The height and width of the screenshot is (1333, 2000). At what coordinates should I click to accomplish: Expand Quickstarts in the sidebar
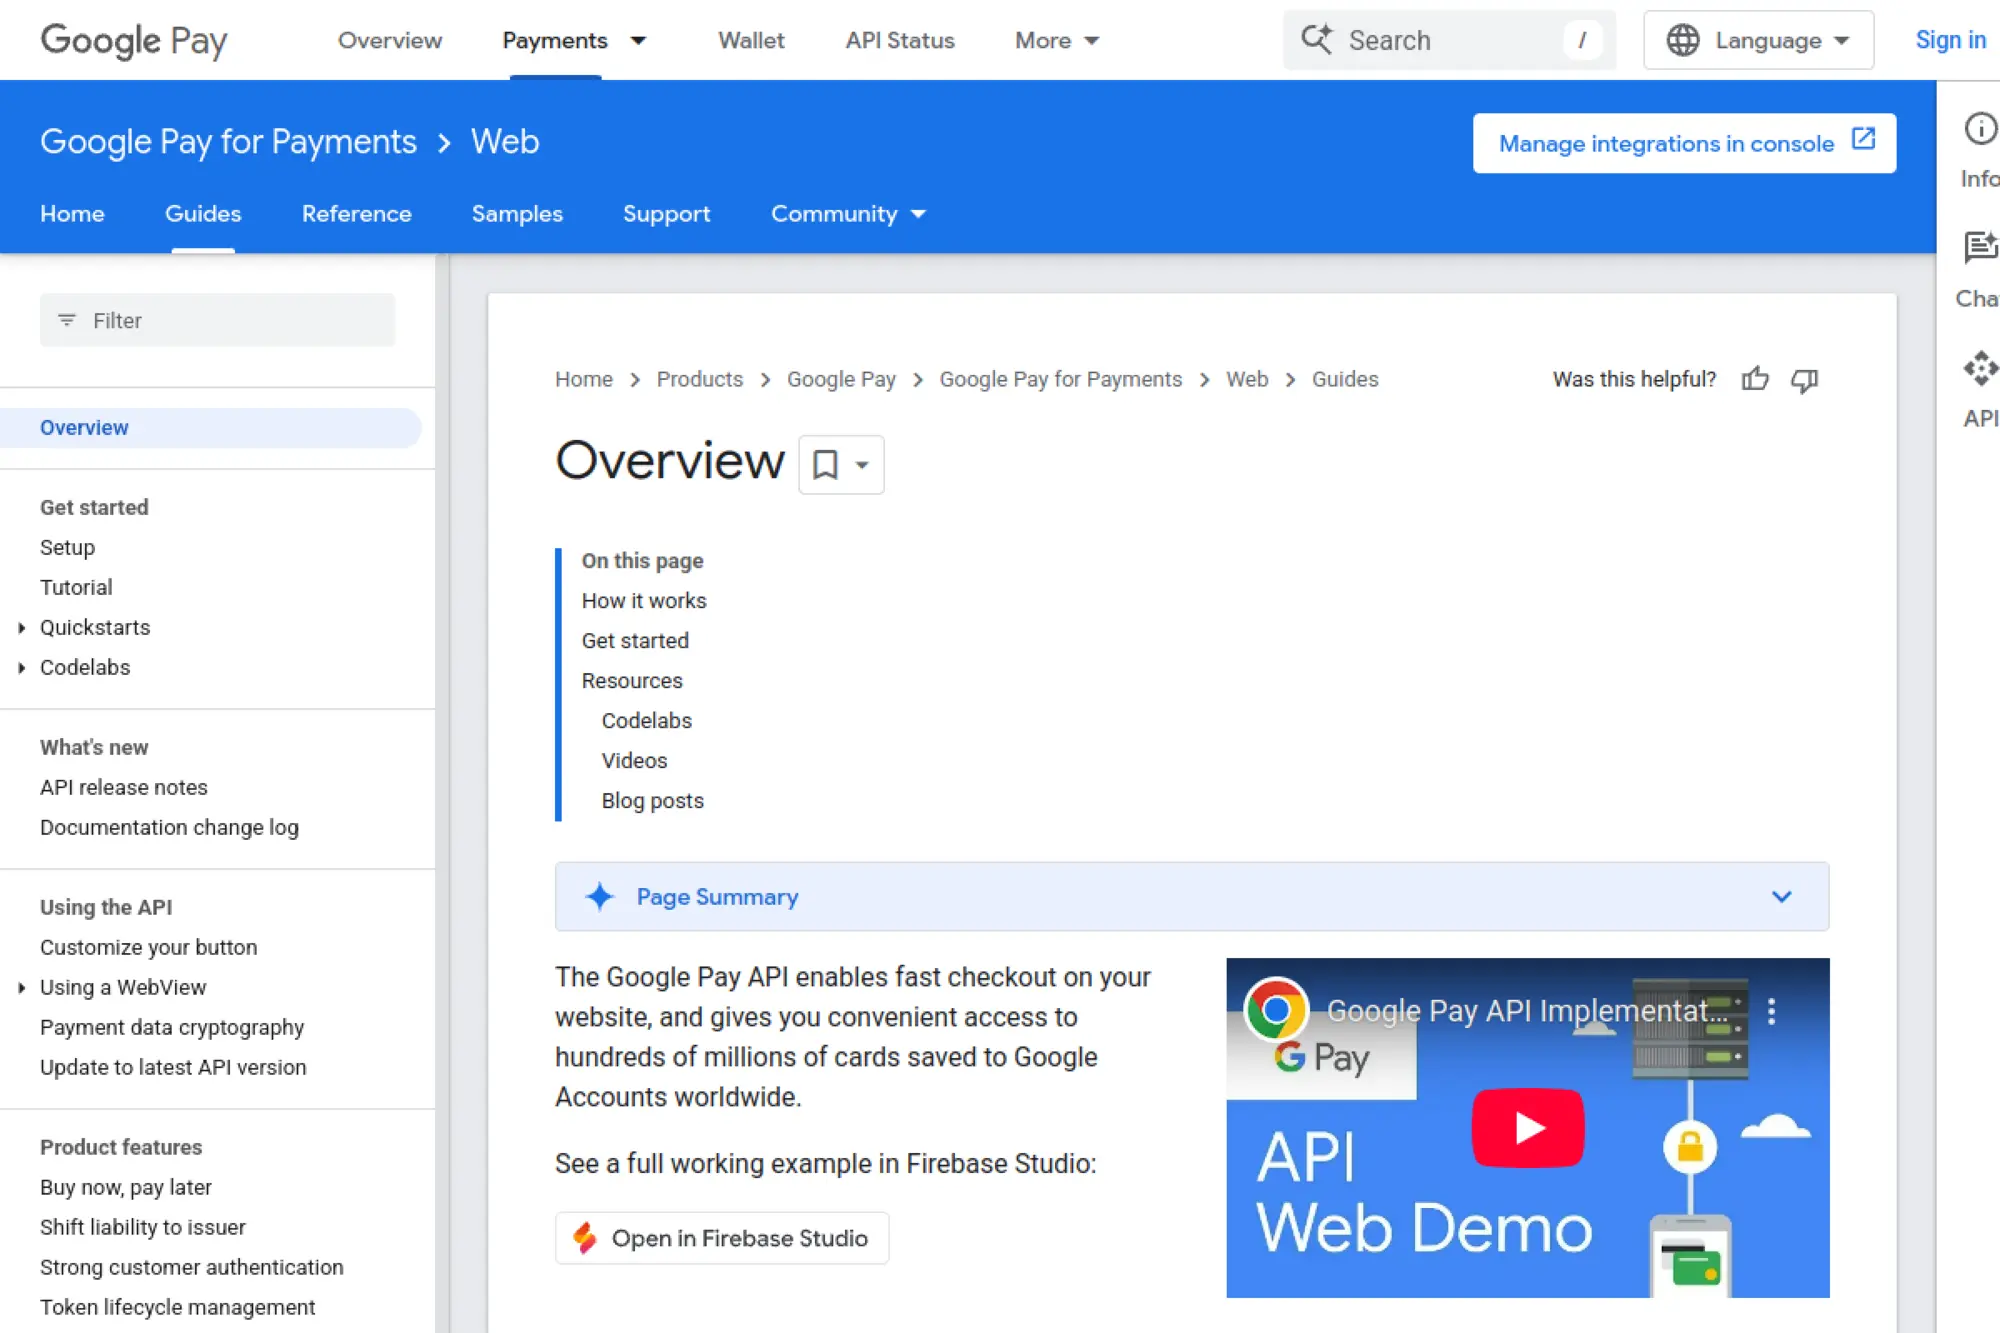tap(22, 628)
